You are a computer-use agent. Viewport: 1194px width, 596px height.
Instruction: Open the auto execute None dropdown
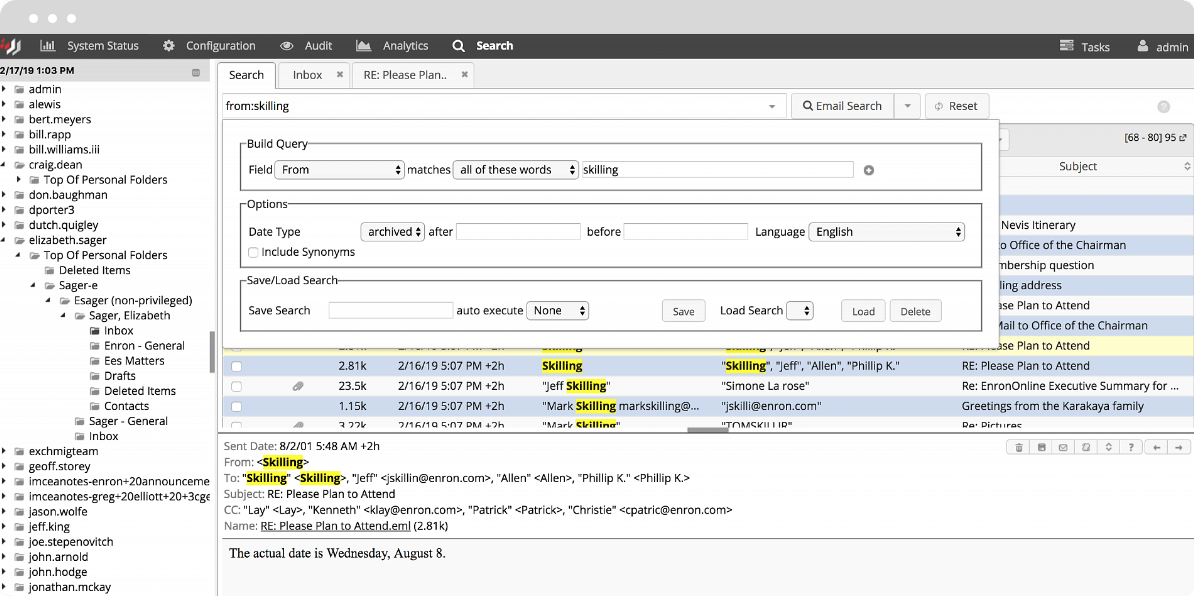pyautogui.click(x=557, y=310)
